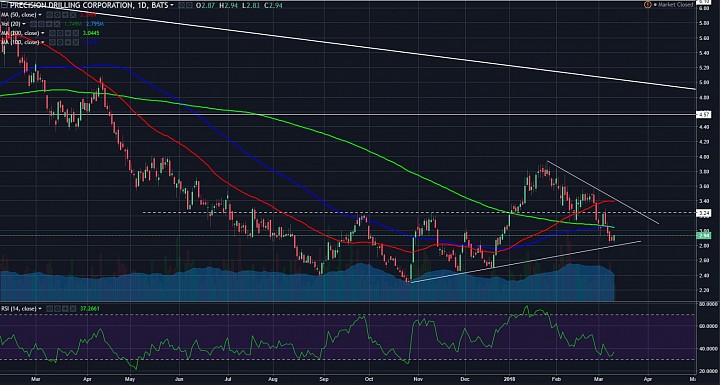Viewport: 720px width, 385px height.
Task: Click the 37.2661 RSI value
Action: coord(90,309)
